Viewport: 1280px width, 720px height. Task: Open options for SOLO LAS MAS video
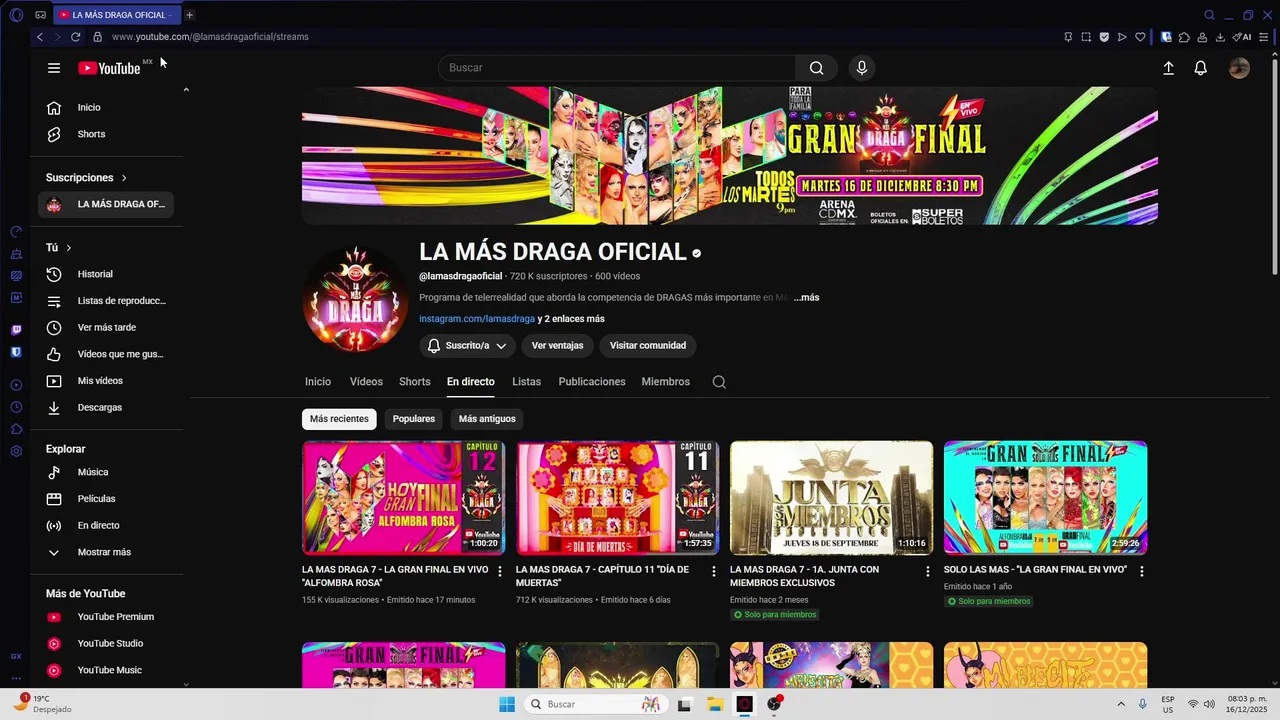tap(1142, 571)
